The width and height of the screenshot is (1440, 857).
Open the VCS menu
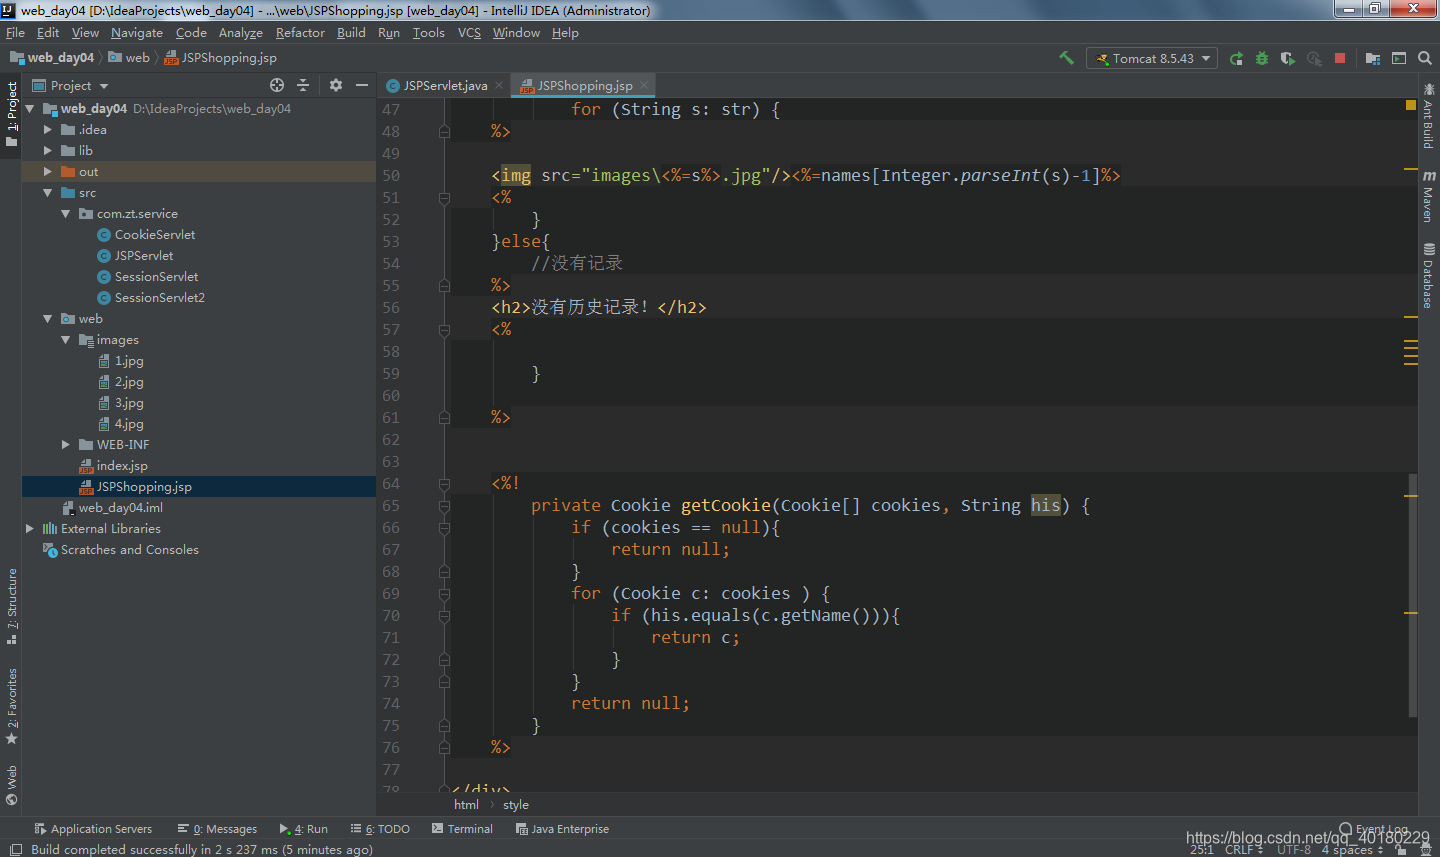coord(469,32)
